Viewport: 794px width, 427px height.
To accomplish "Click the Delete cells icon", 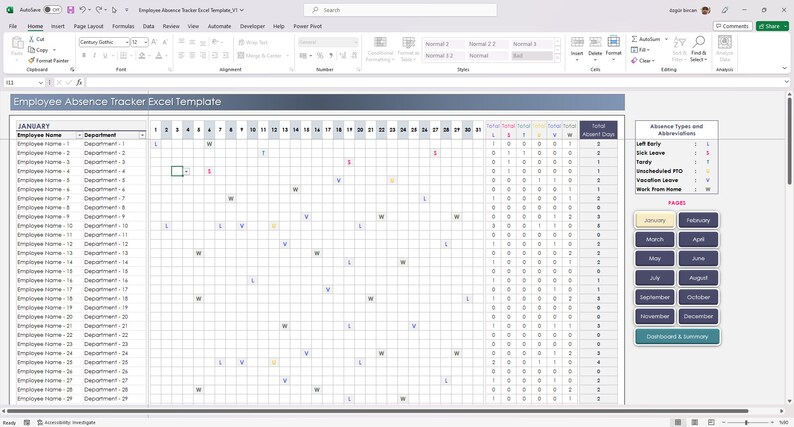I will tap(595, 43).
